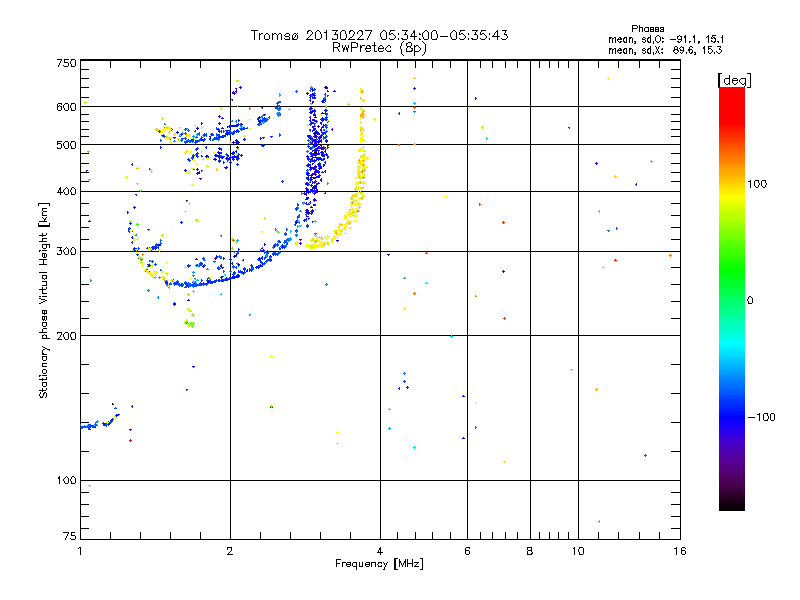Click the '0' colorbar tick label
The height and width of the screenshot is (600, 800).
point(750,301)
